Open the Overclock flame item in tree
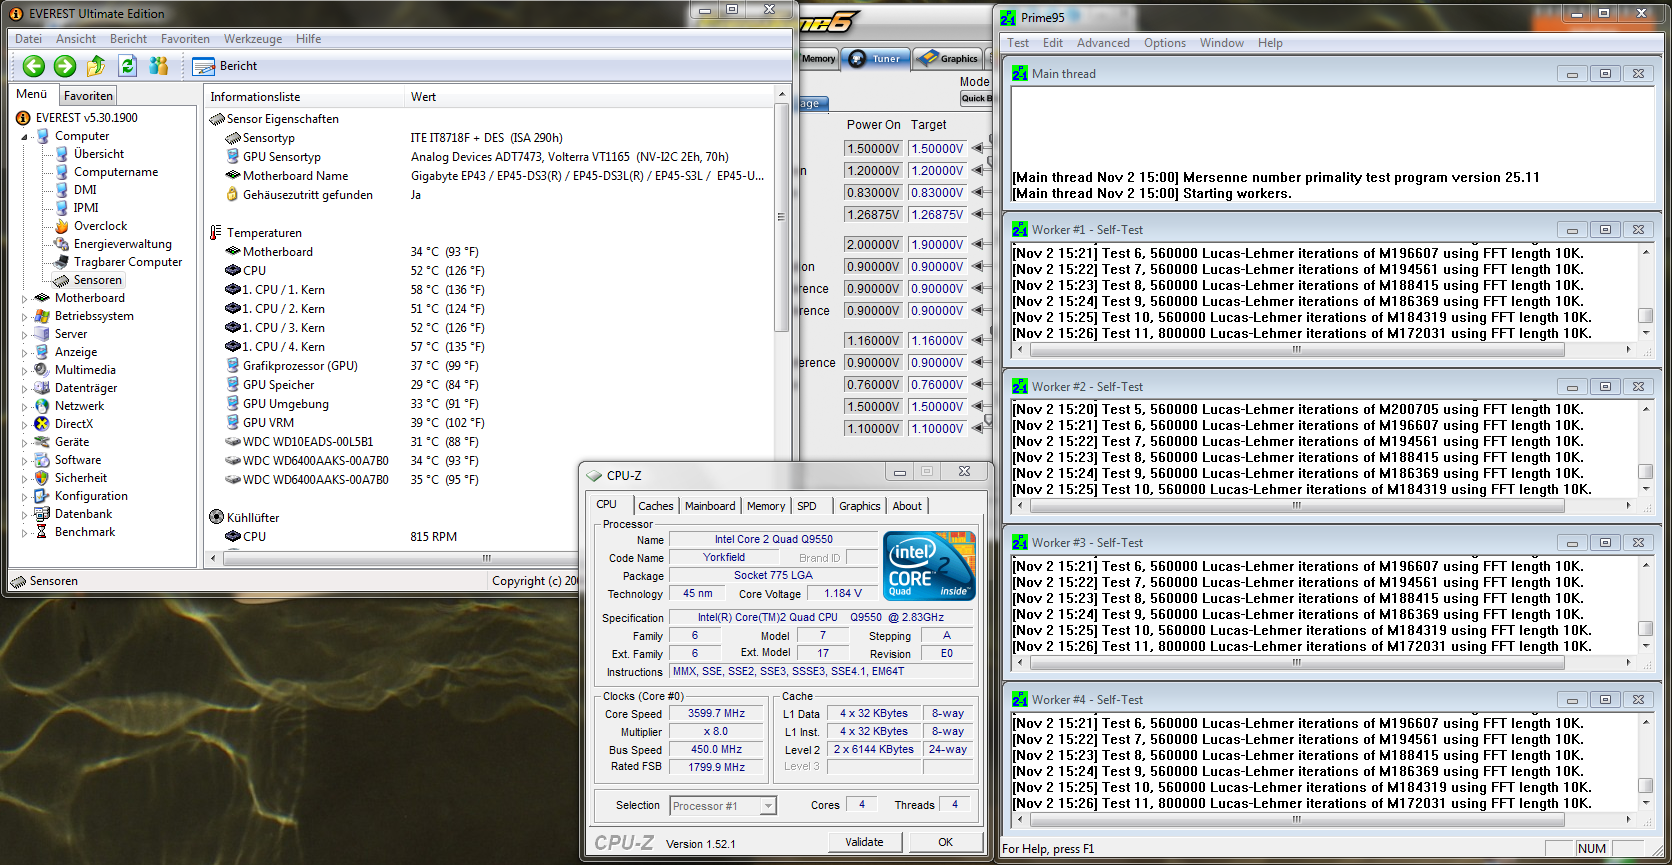This screenshot has height=865, width=1672. [90, 226]
